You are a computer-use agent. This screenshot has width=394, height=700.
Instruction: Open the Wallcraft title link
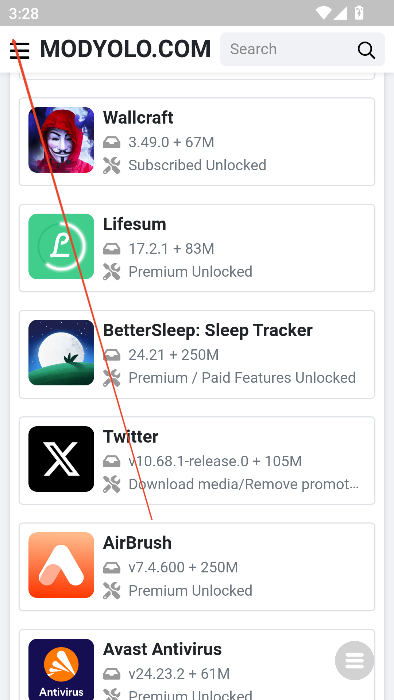138,118
